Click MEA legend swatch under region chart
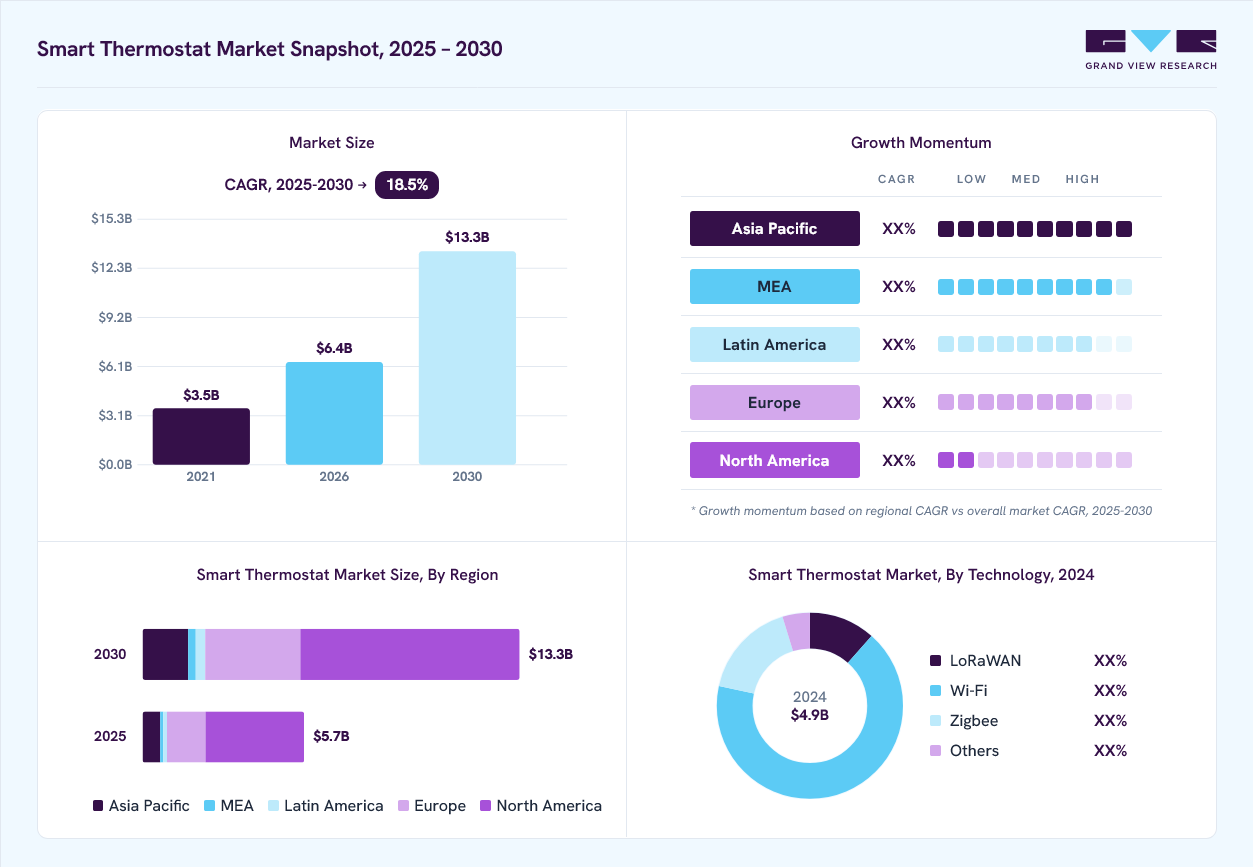 (x=210, y=806)
